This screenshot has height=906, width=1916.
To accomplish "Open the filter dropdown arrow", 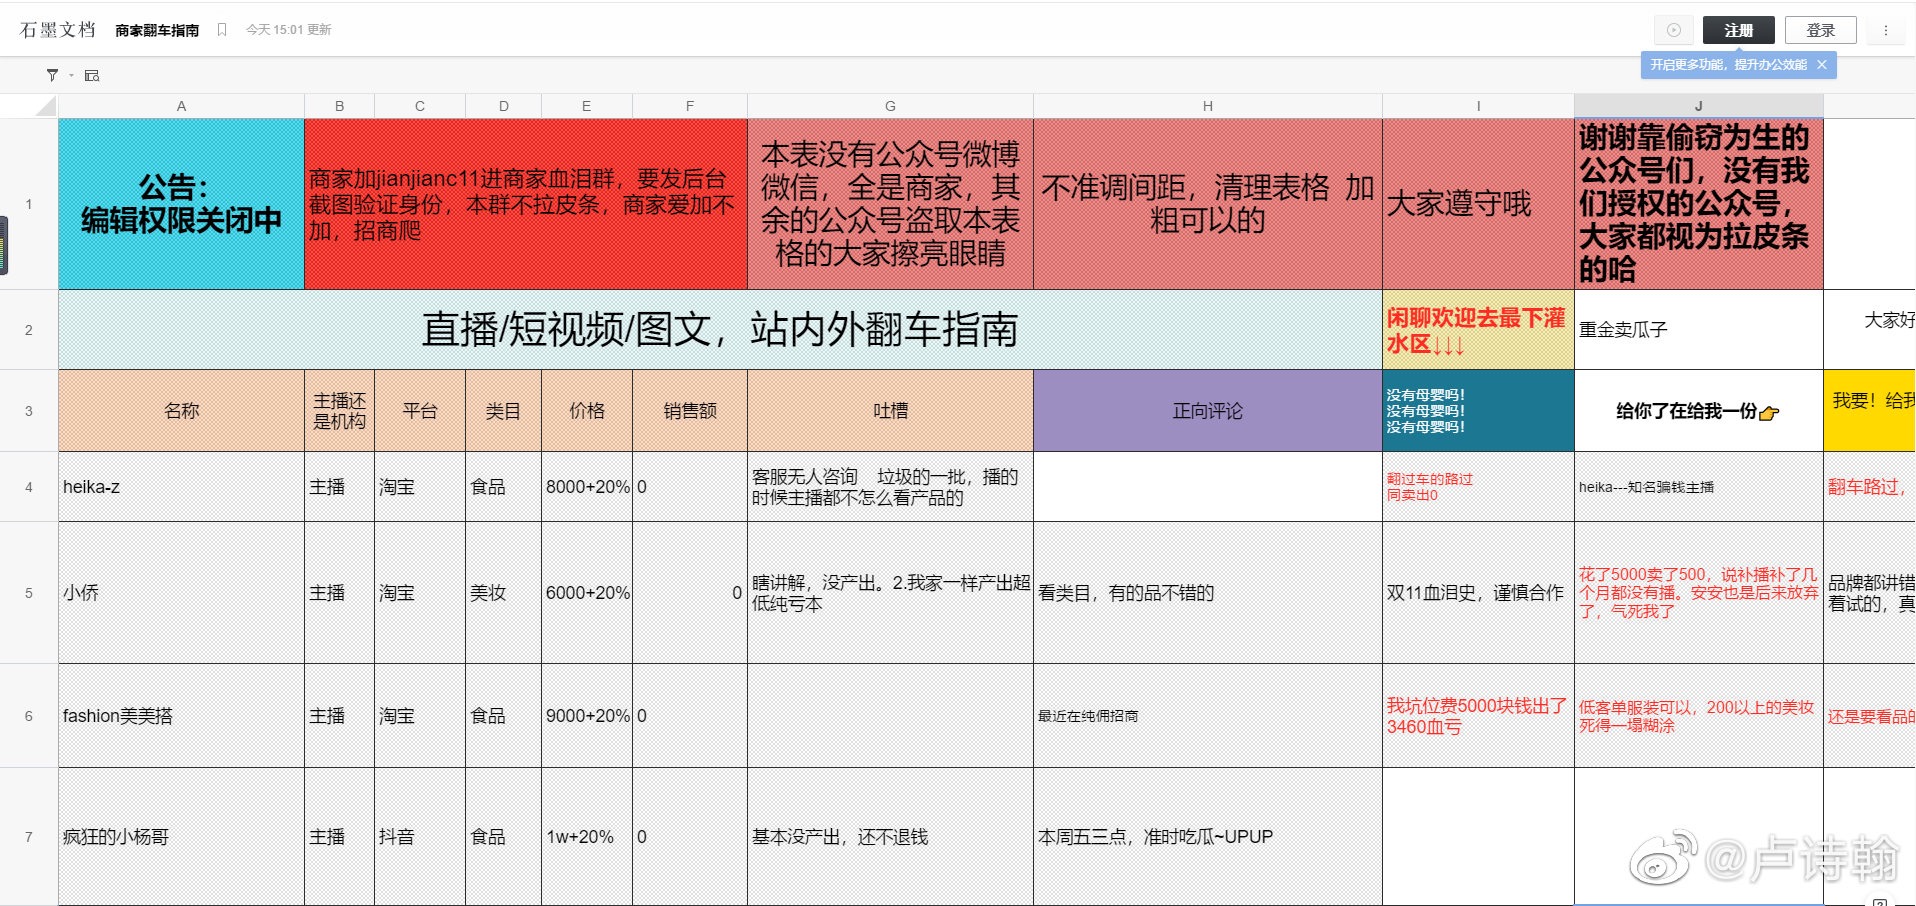I will point(71,76).
